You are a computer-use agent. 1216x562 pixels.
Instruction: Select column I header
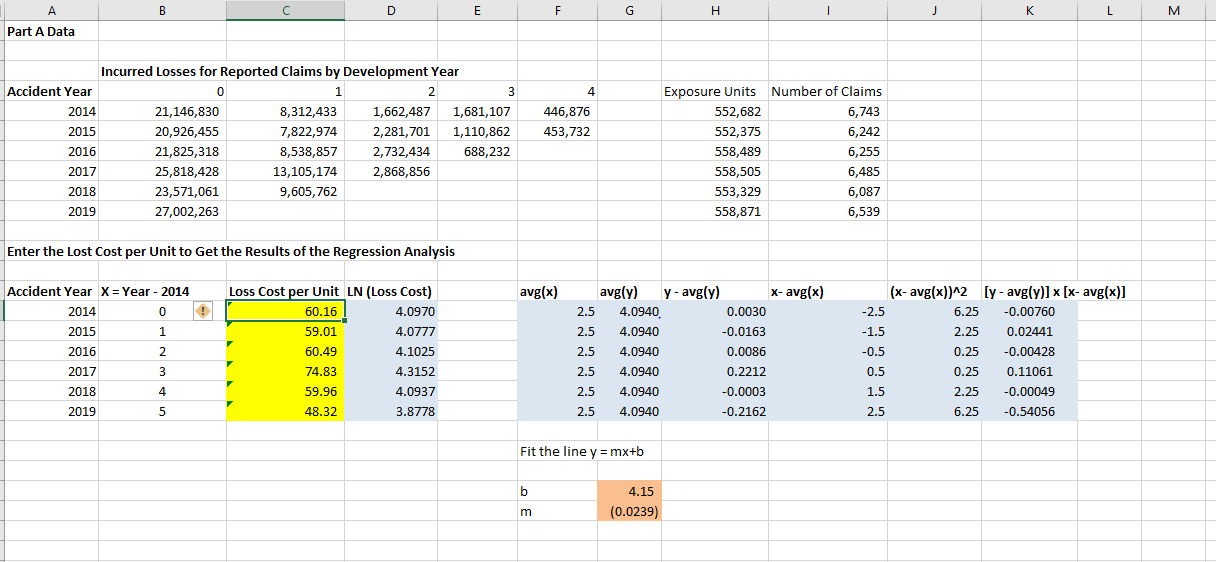(827, 10)
